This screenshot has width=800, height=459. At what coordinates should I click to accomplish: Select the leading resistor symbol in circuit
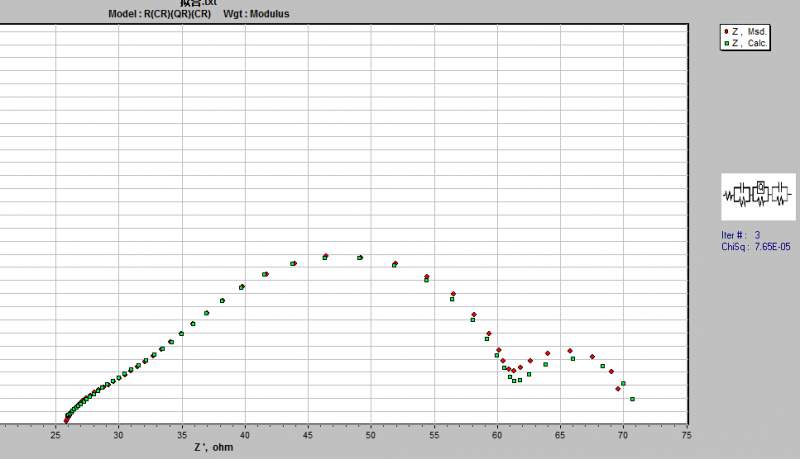pos(728,195)
